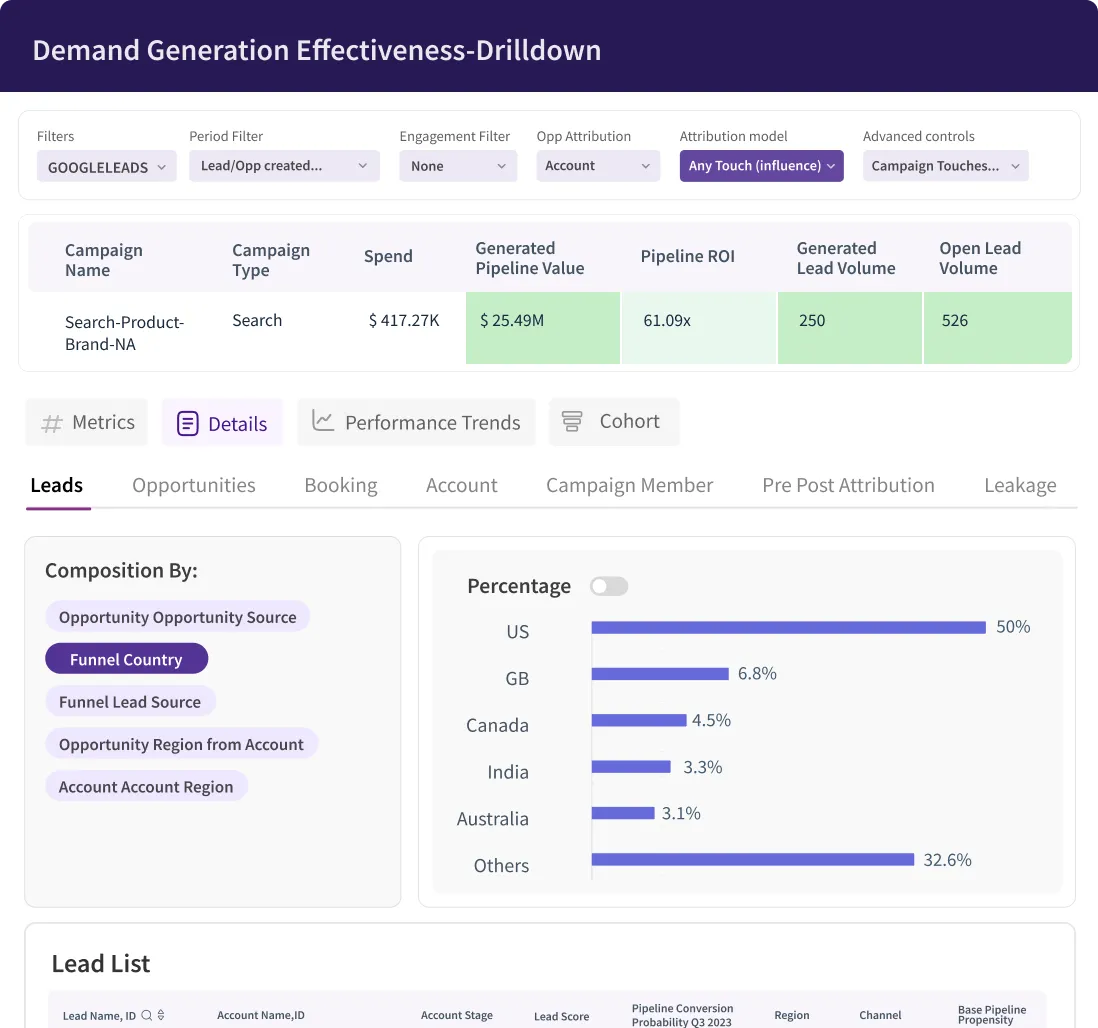Expand the Period Filter Lead/Opp created dropdown
Screen dimensions: 1098x1028
pyautogui.click(x=284, y=166)
